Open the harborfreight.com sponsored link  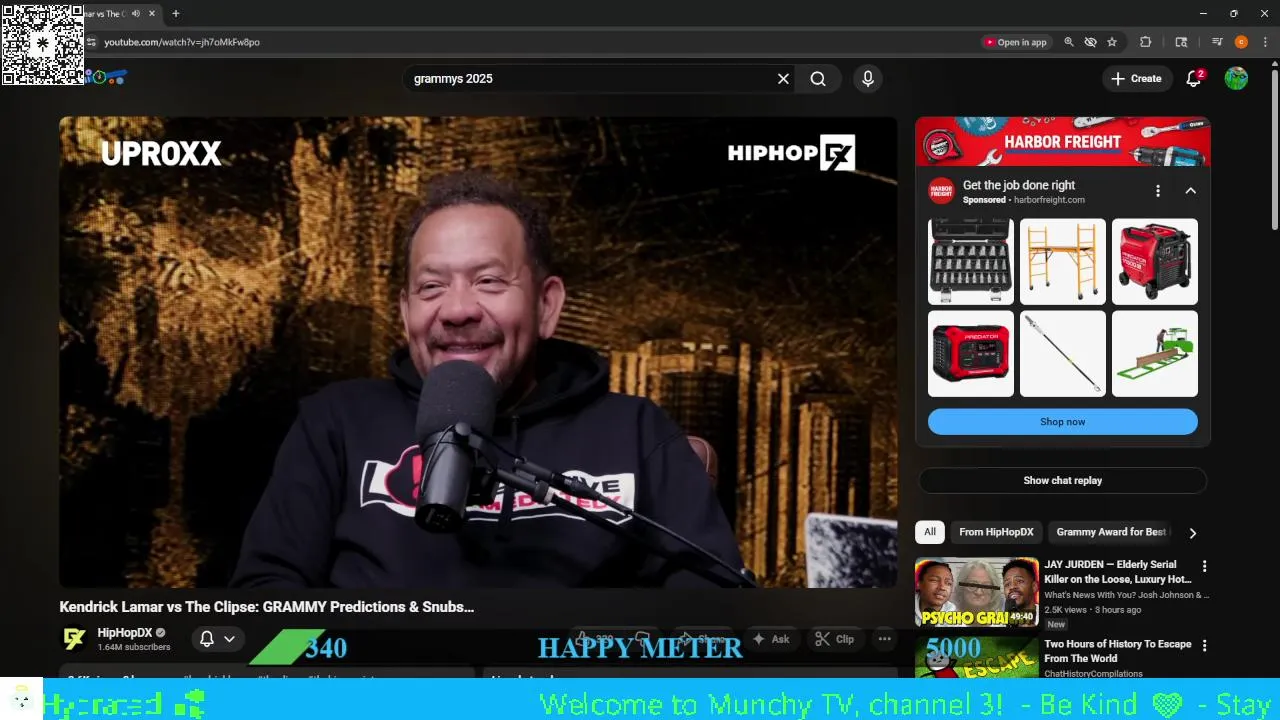(1049, 200)
